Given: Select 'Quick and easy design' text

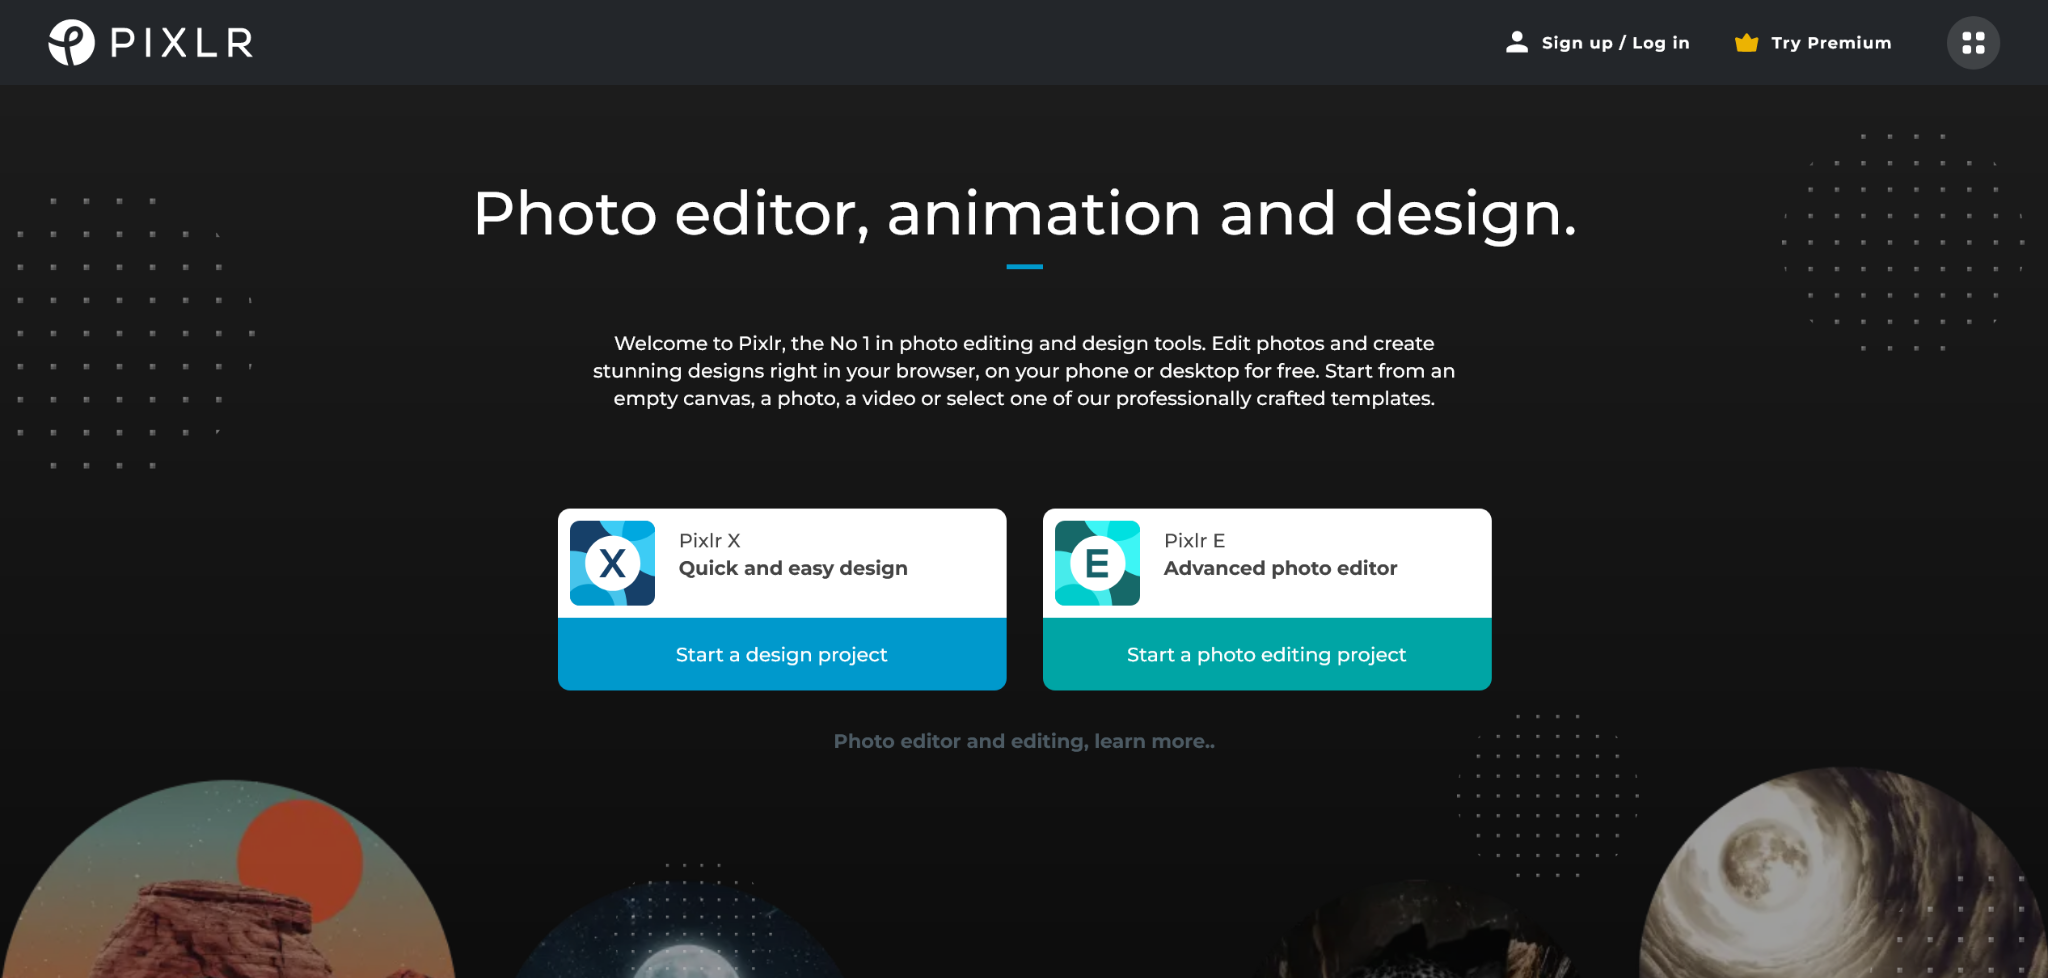Looking at the screenshot, I should click(793, 568).
